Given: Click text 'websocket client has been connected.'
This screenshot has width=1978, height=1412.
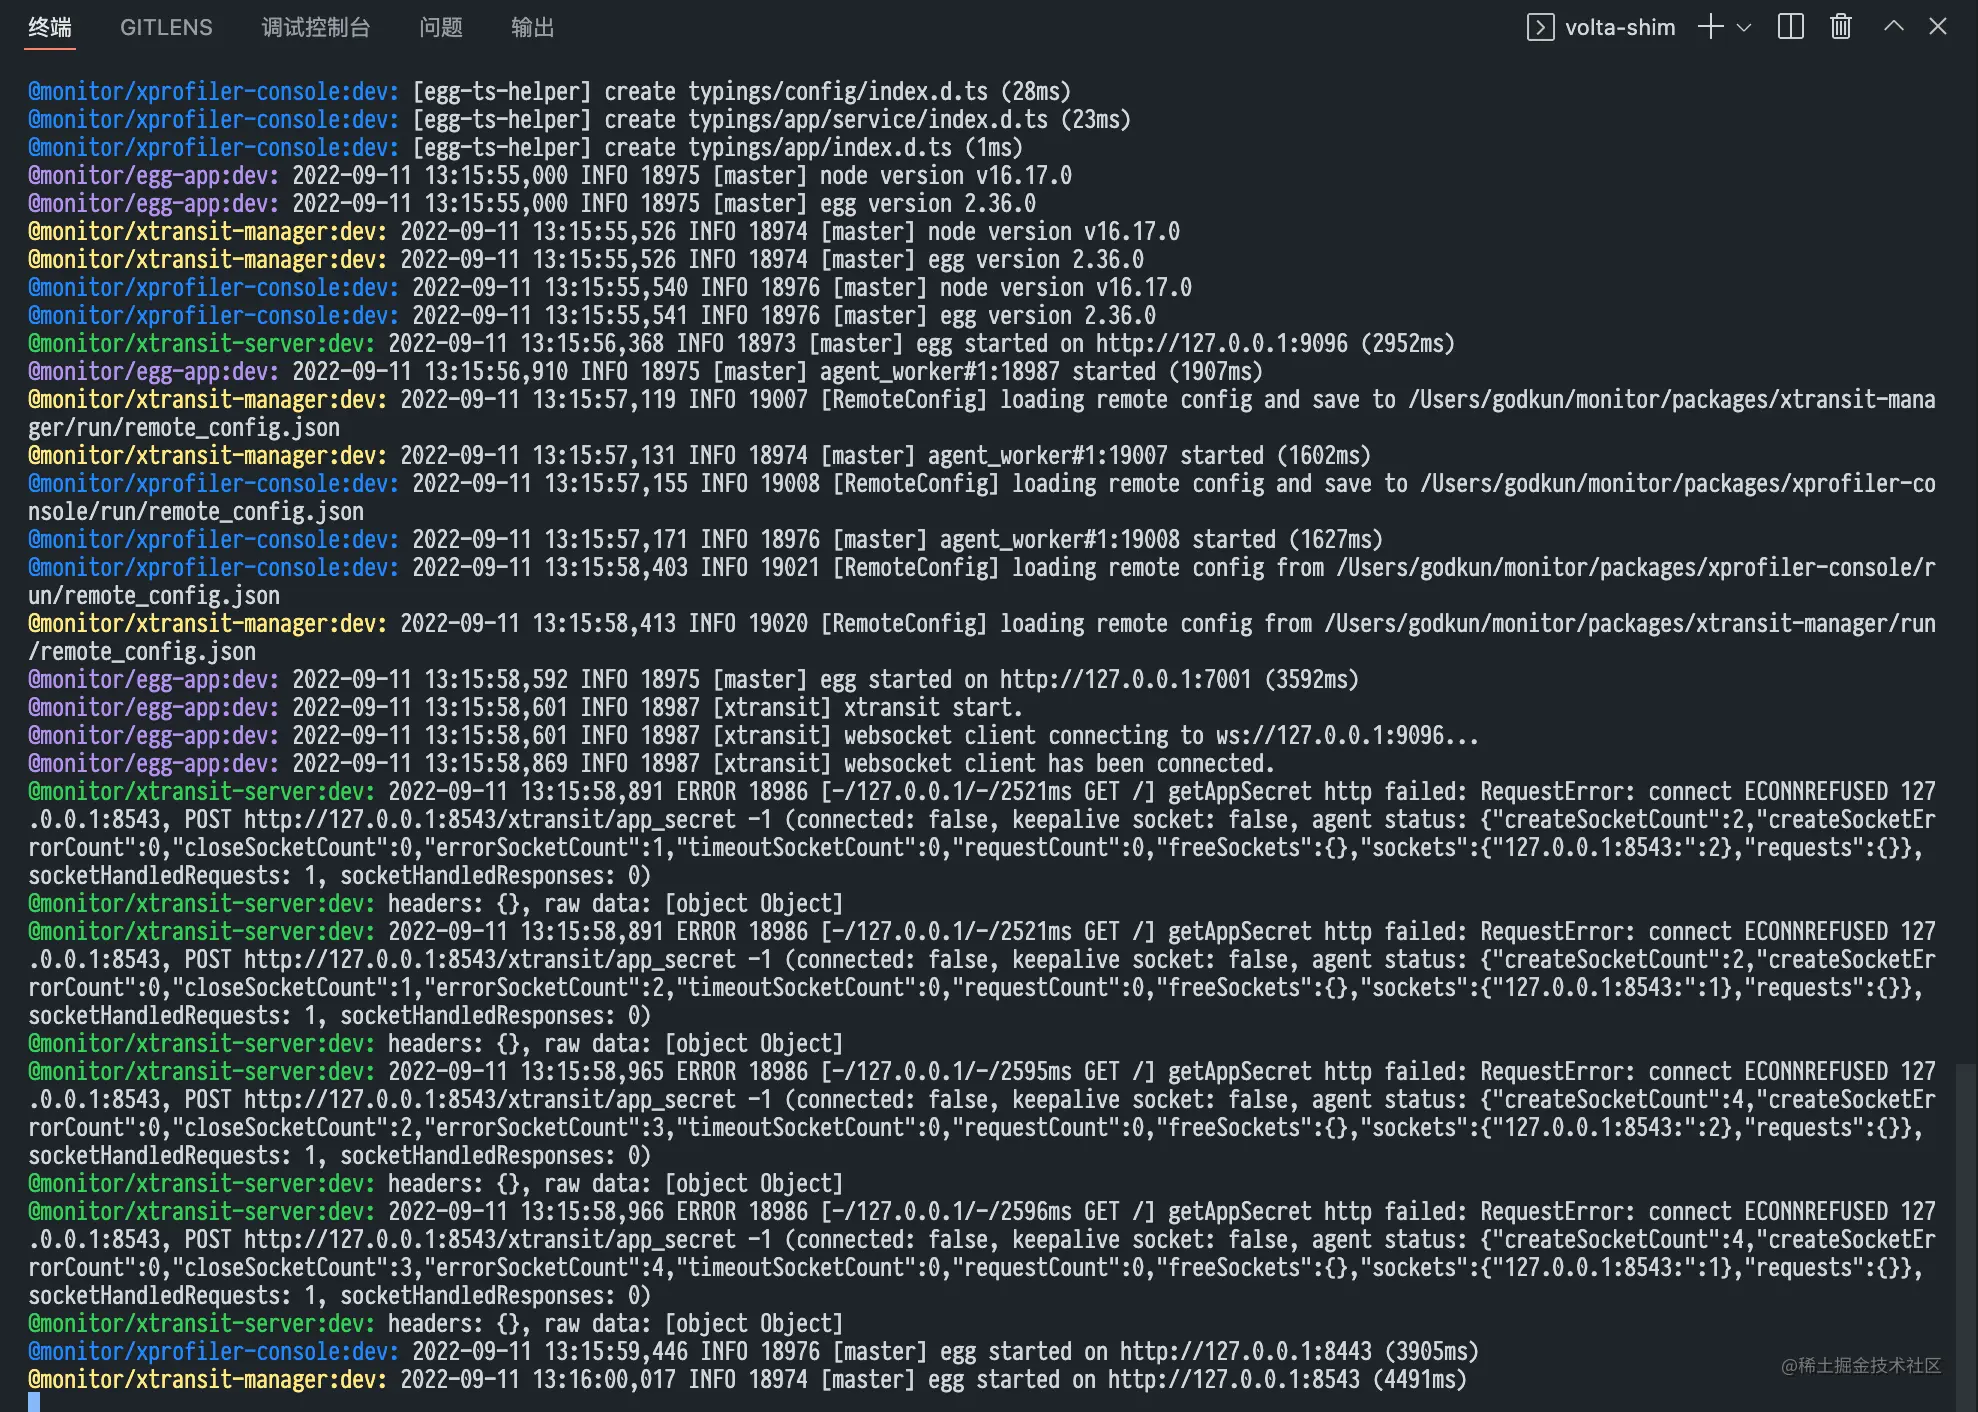Looking at the screenshot, I should tap(1059, 764).
